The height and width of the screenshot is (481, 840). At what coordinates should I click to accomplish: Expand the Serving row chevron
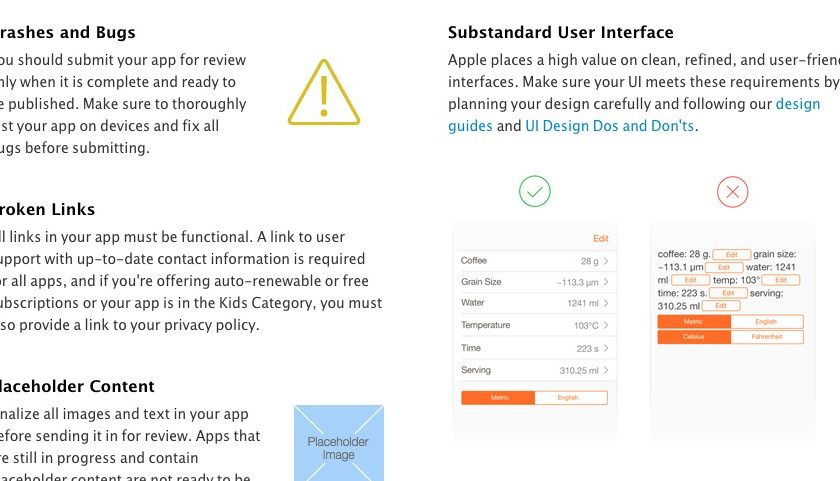pyautogui.click(x=606, y=371)
